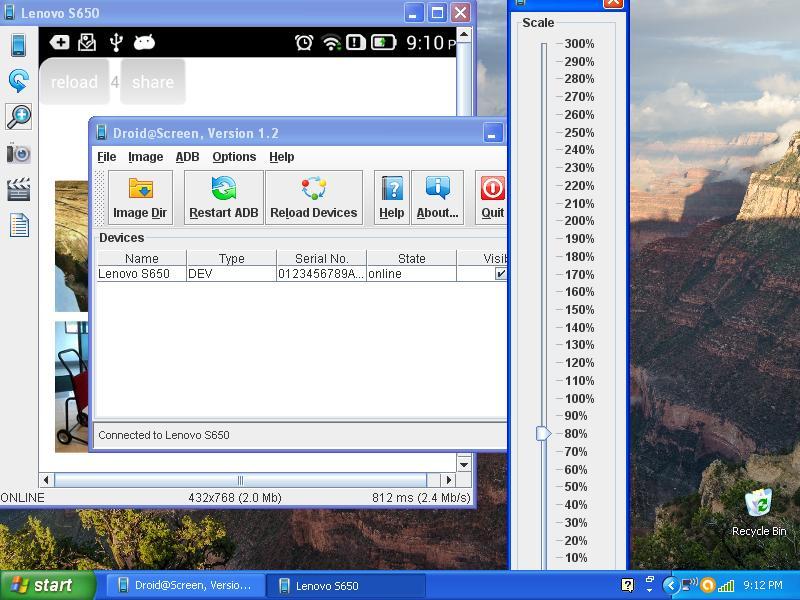Open the document properties icon in the sidebar
800x600 pixels.
pyautogui.click(x=19, y=226)
